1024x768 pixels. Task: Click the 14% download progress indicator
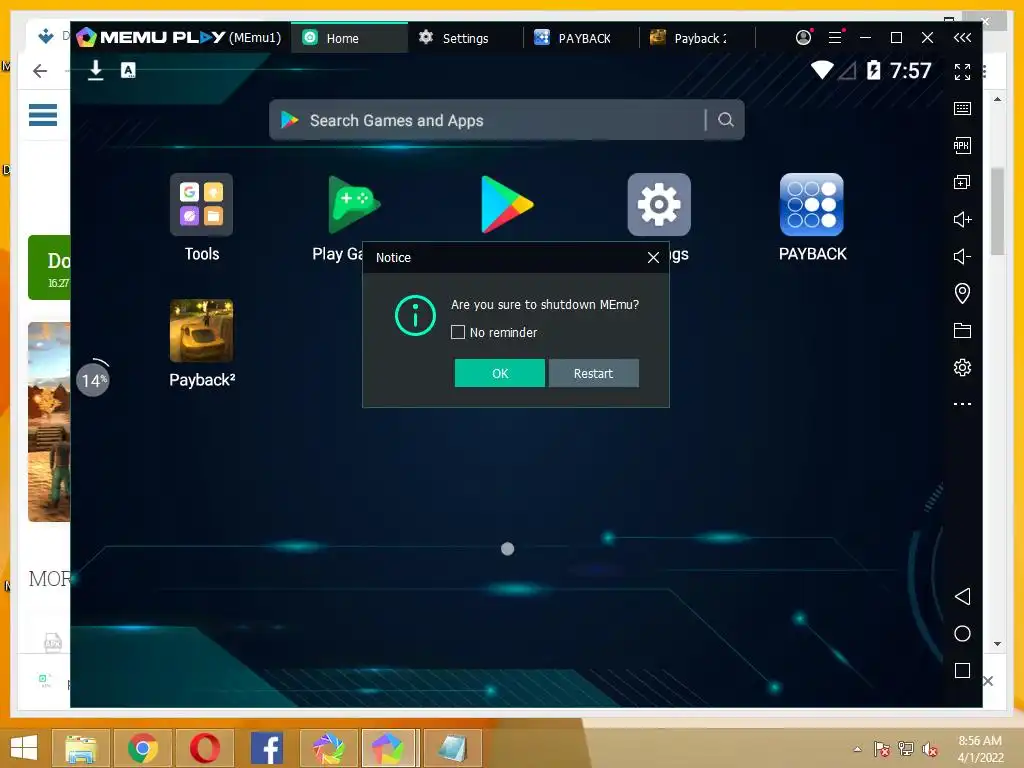coord(93,379)
